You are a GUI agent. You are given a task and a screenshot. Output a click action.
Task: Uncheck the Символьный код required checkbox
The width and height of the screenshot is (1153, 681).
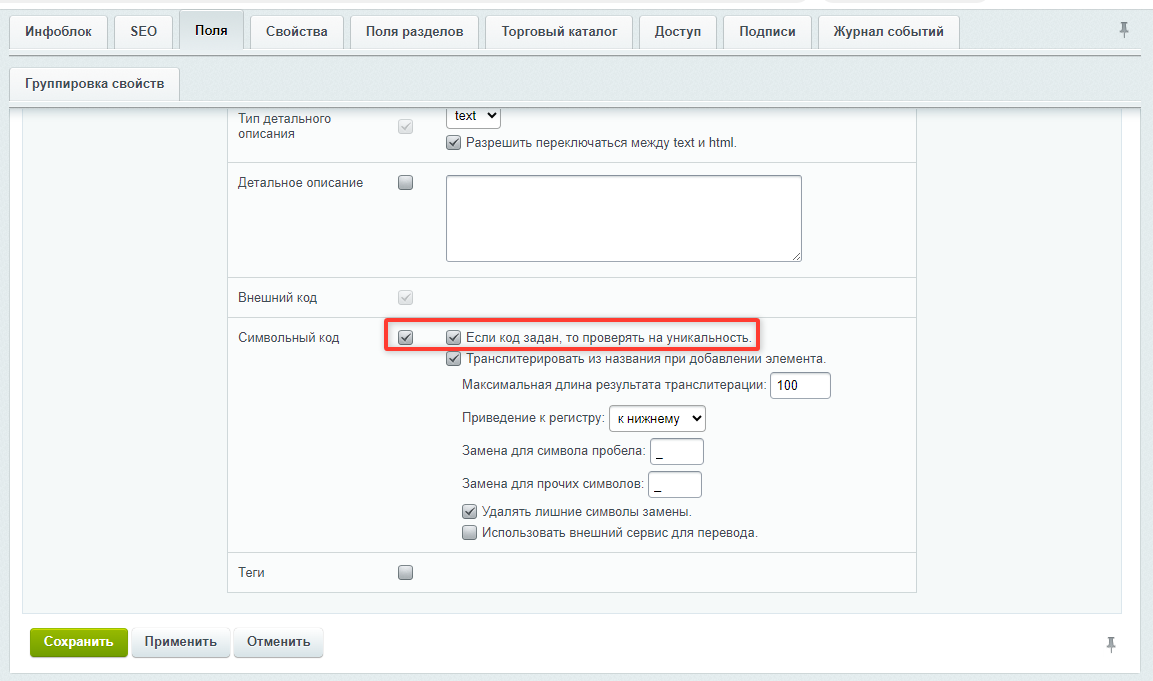405,338
